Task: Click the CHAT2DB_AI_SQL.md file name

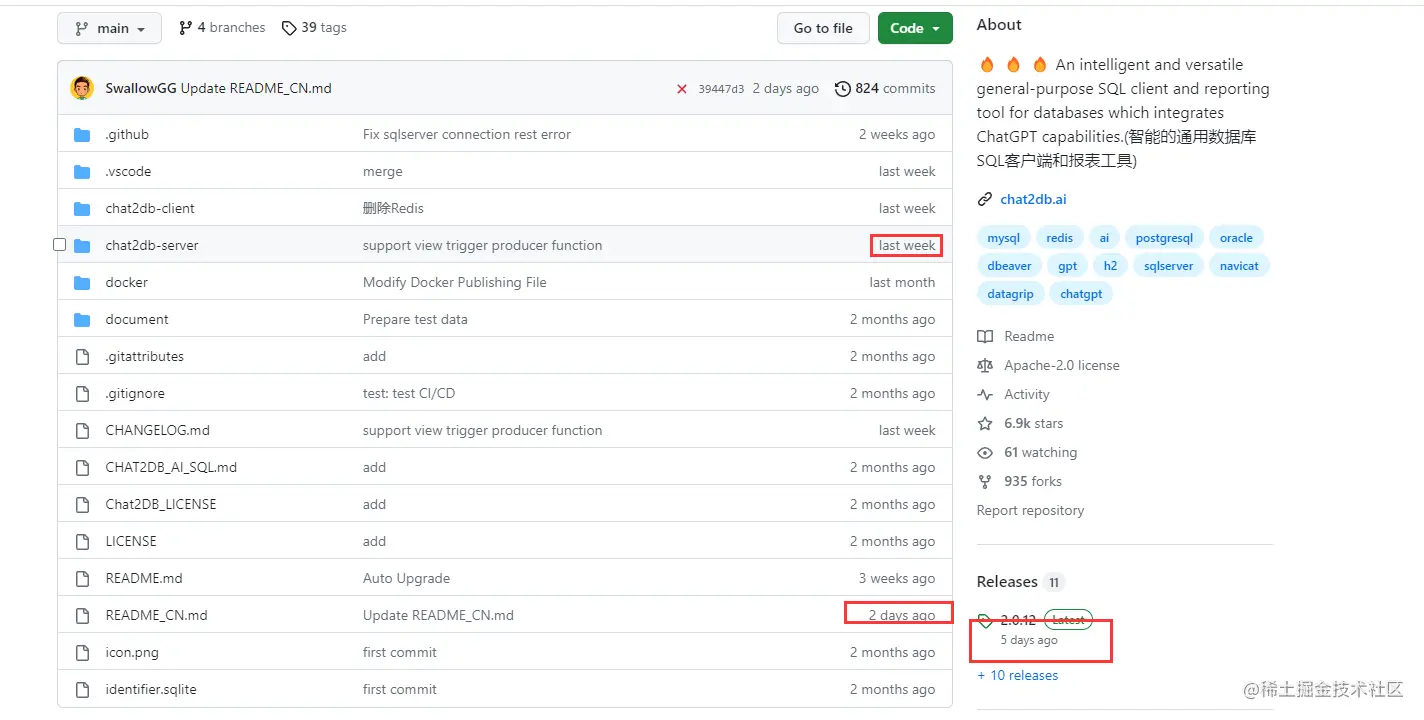Action: pyautogui.click(x=171, y=467)
